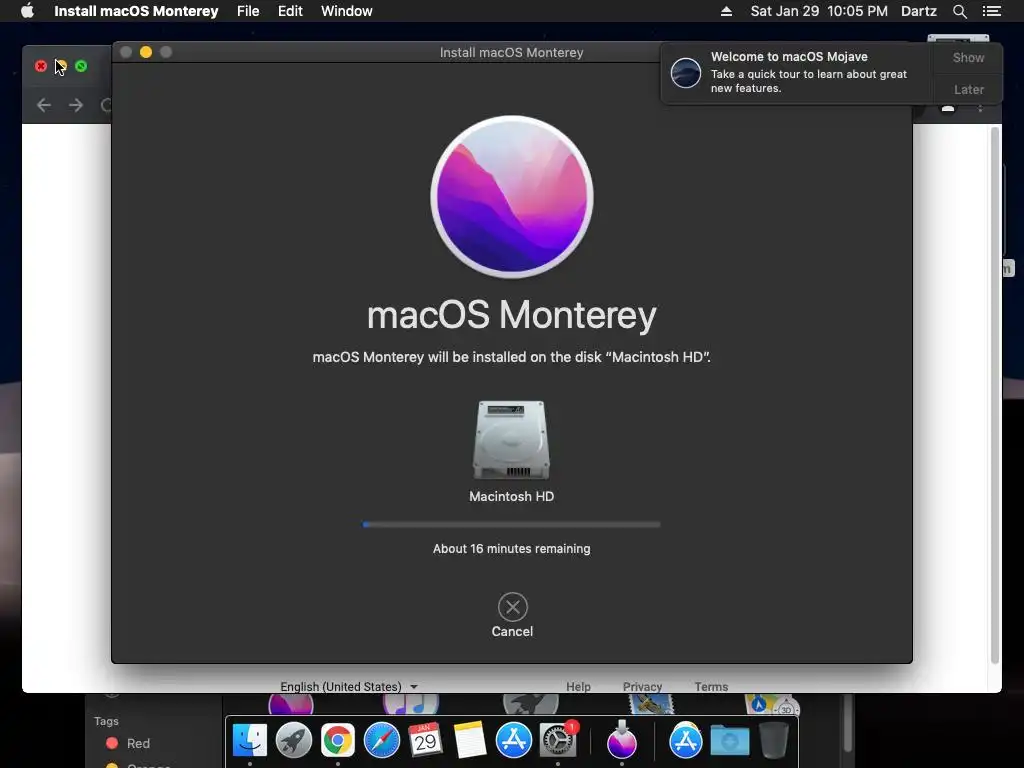The width and height of the screenshot is (1024, 768).
Task: Launch Launchpad rocket icon in Dock
Action: click(x=293, y=741)
